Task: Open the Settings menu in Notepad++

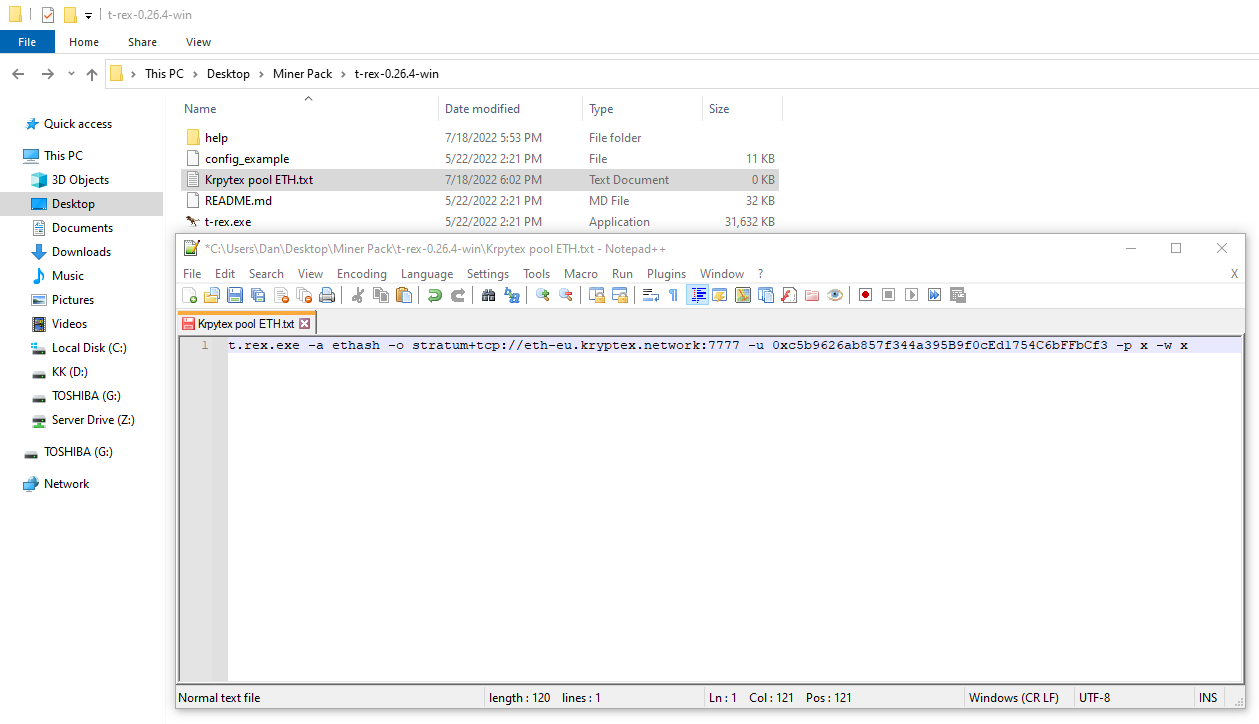Action: tap(488, 273)
